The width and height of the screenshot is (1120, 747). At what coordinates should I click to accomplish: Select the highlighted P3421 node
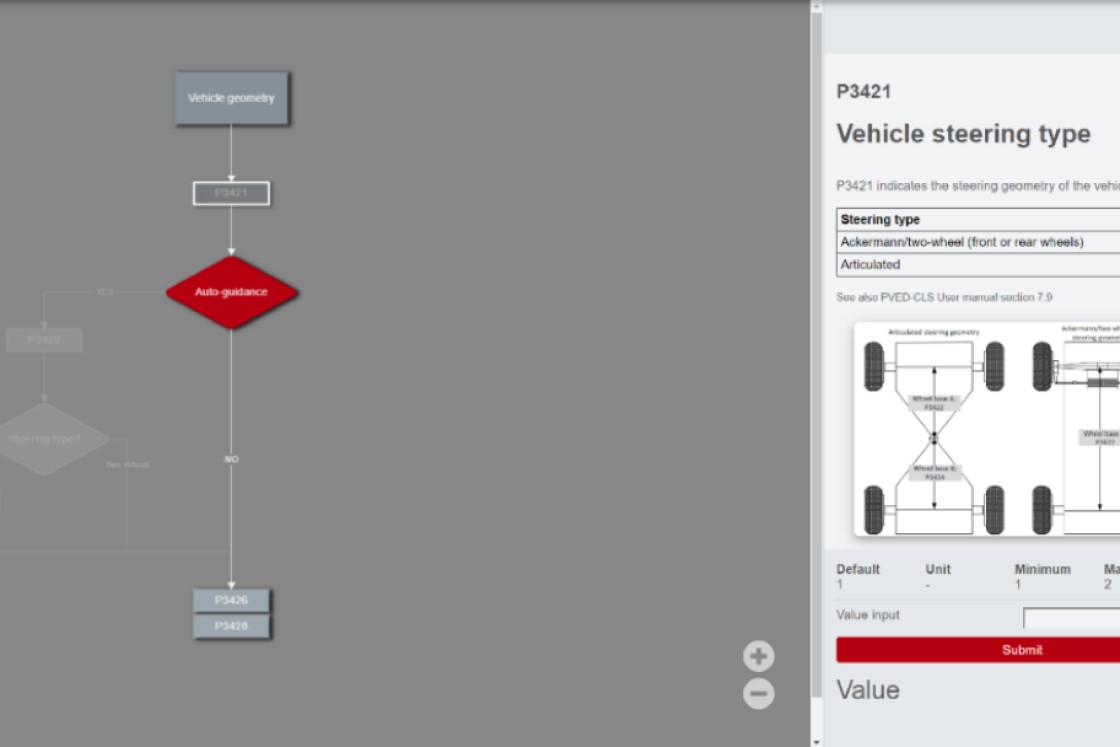(x=231, y=193)
